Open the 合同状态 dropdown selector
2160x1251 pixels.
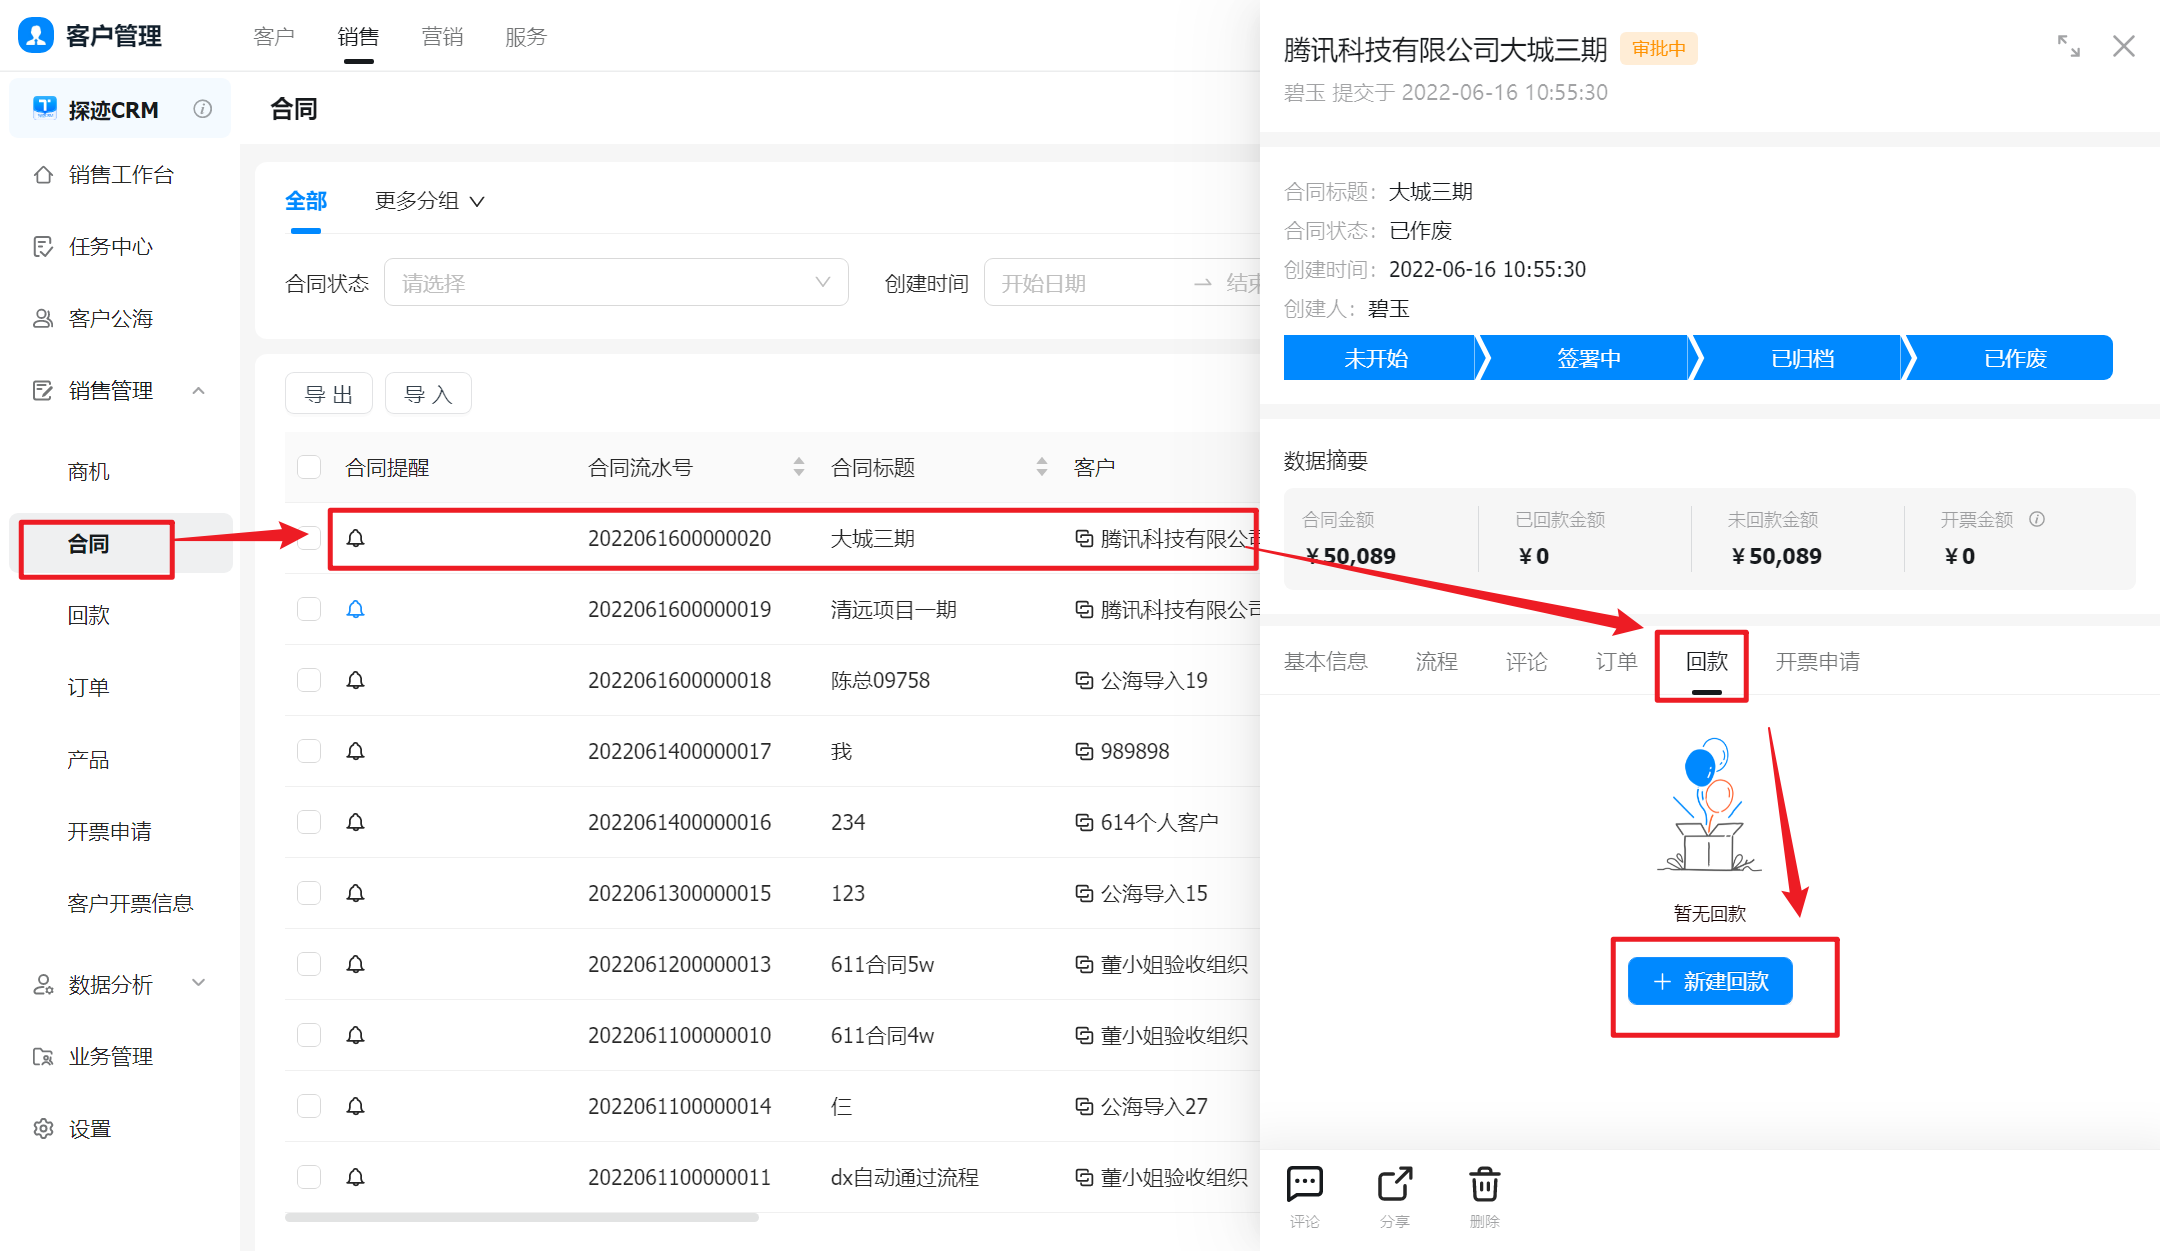click(x=616, y=283)
